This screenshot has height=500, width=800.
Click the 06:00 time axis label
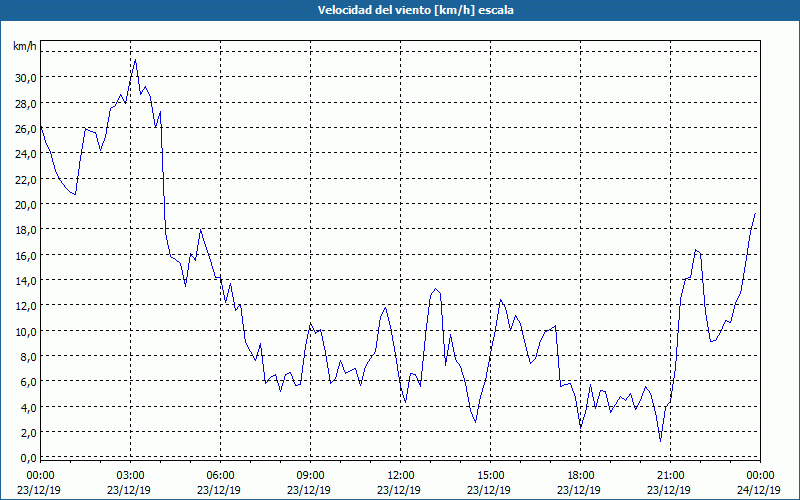tap(220, 476)
